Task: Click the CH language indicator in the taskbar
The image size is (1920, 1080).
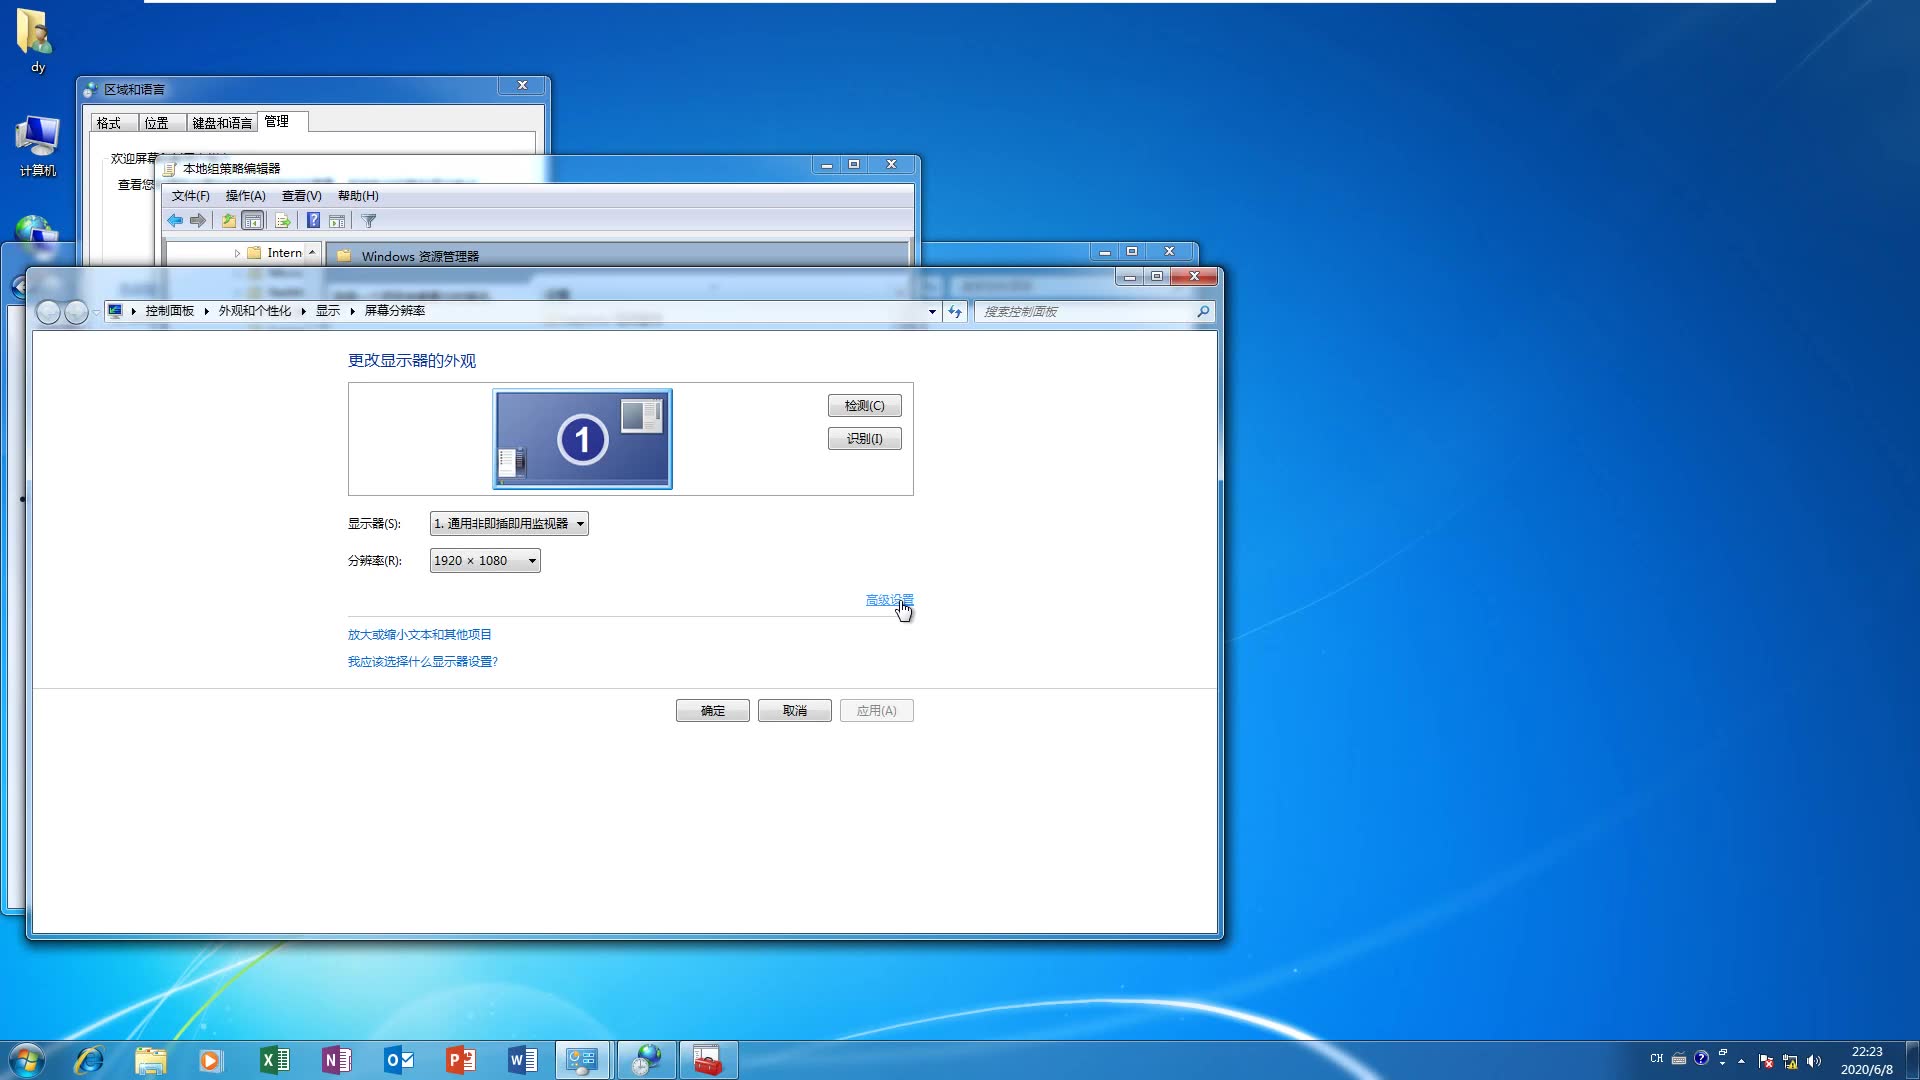Action: 1657,1058
